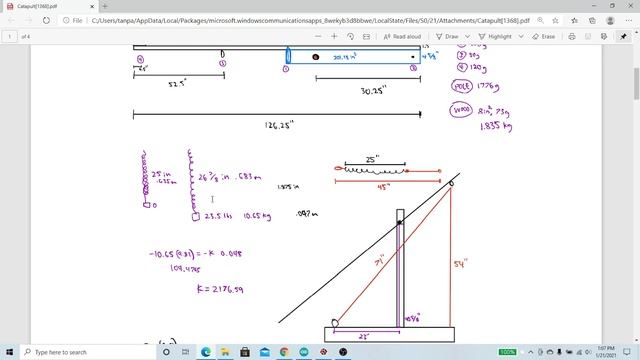Save the PDF with the save icon
640x360 pixels.
tap(588, 36)
